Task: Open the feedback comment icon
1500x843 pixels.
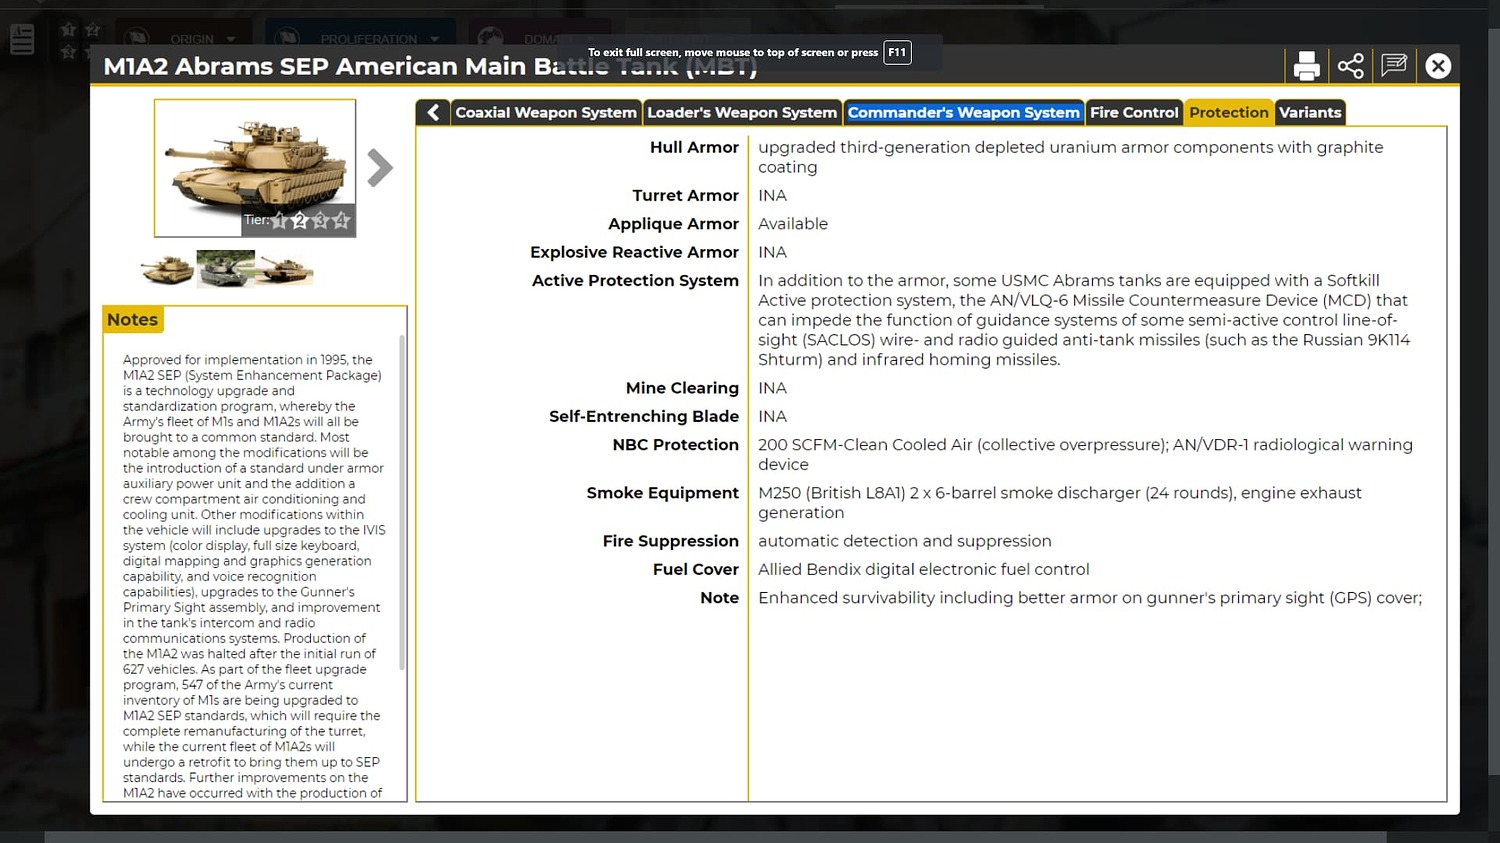Action: coord(1394,66)
